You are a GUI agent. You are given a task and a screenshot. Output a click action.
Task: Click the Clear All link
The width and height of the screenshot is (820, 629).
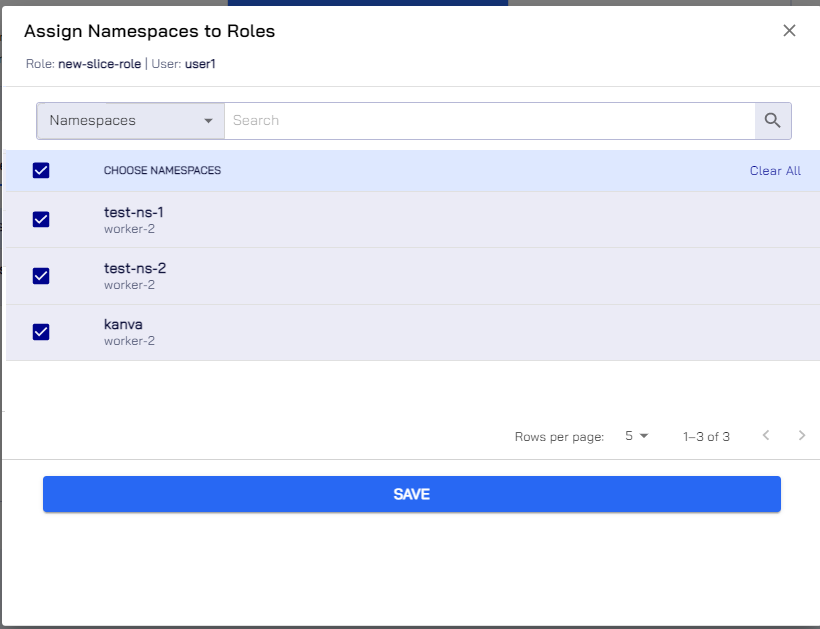[x=775, y=171]
